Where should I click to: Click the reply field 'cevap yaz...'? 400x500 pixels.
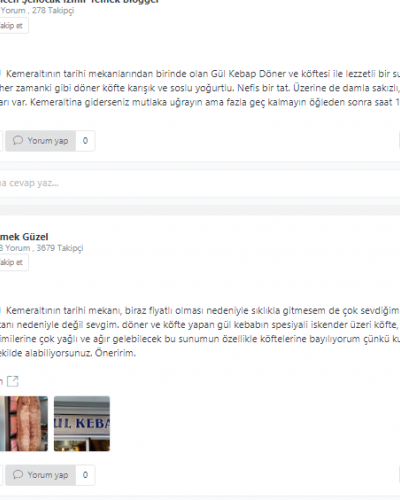click(200, 183)
